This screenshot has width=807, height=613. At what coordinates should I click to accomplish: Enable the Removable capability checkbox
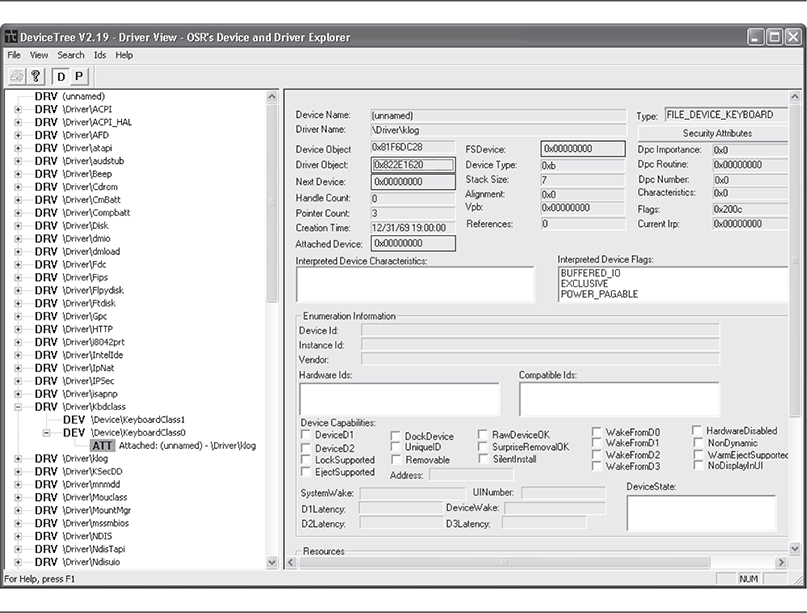pyautogui.click(x=396, y=460)
